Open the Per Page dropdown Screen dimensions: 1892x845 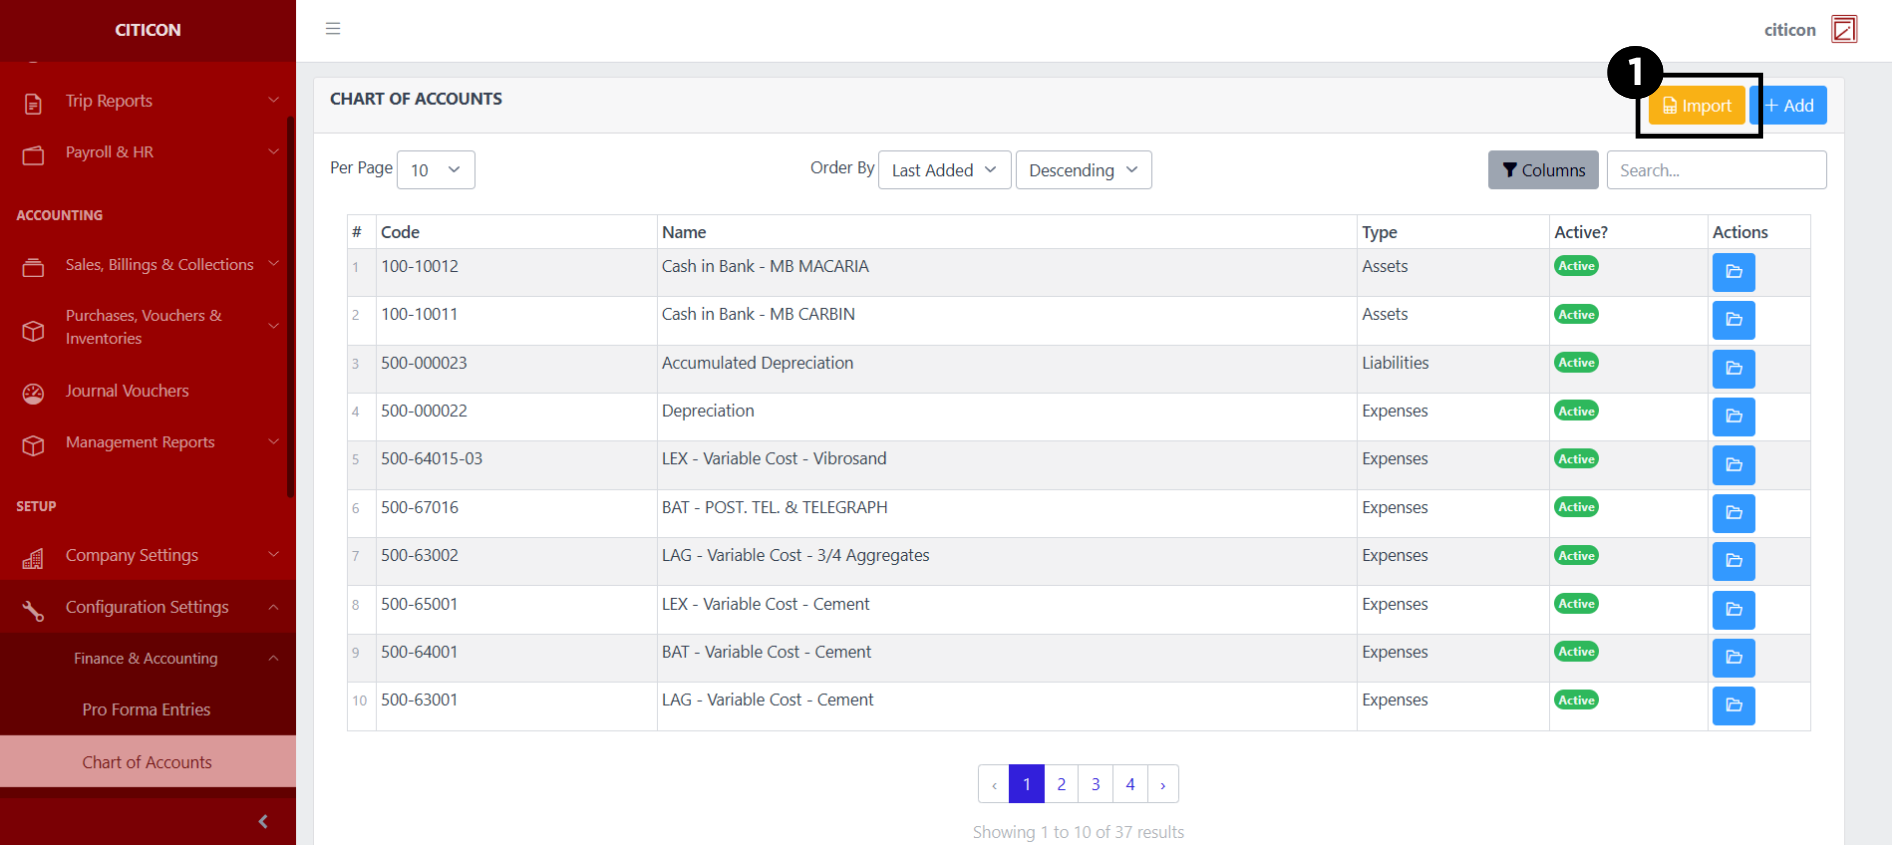point(435,170)
